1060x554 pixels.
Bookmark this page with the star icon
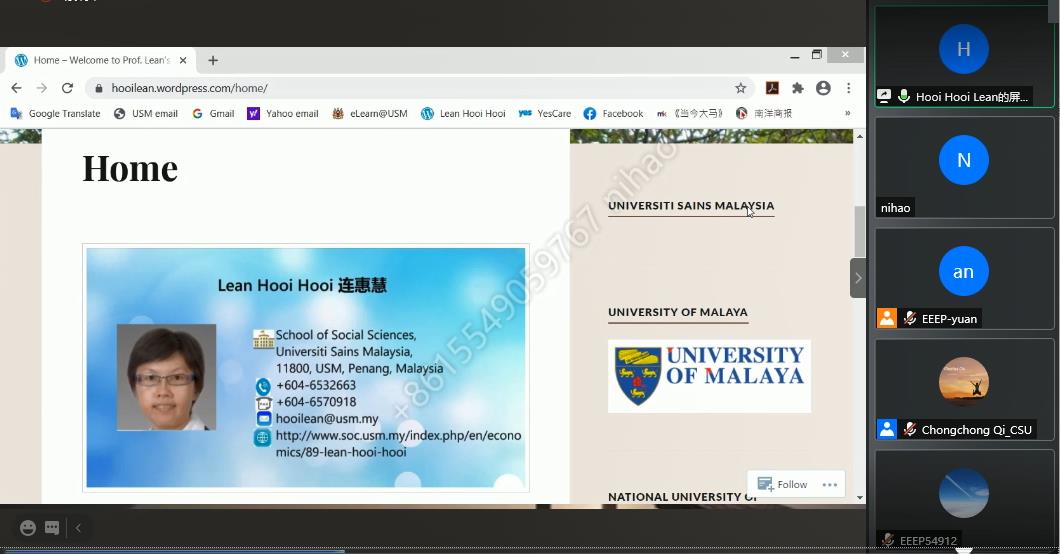click(x=740, y=88)
